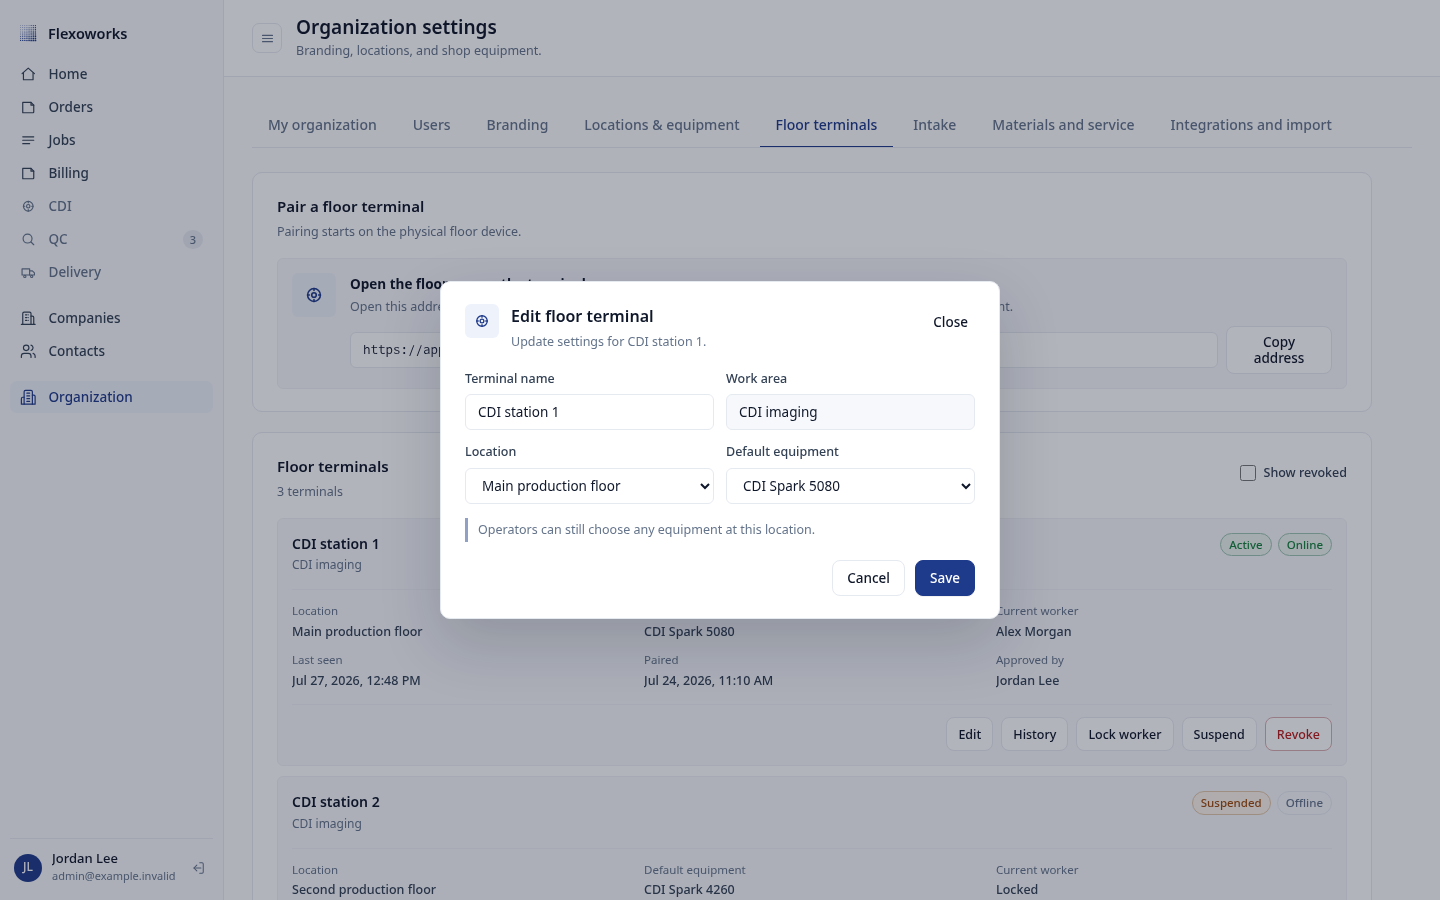This screenshot has width=1440, height=900.
Task: Click the Active status badge for CDI station 1
Action: coord(1246,545)
